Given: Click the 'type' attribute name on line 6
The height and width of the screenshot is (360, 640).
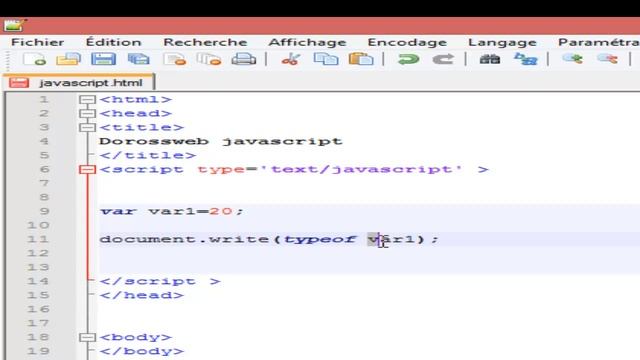Looking at the screenshot, I should [221, 170].
